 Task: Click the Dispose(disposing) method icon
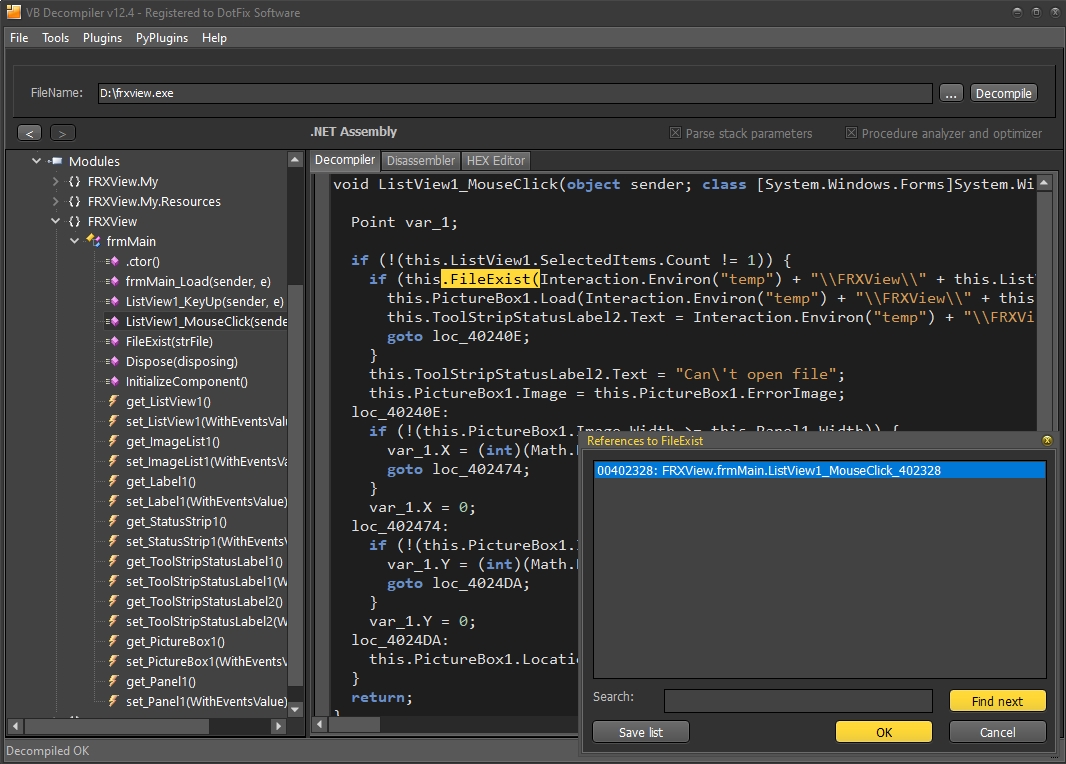click(112, 361)
